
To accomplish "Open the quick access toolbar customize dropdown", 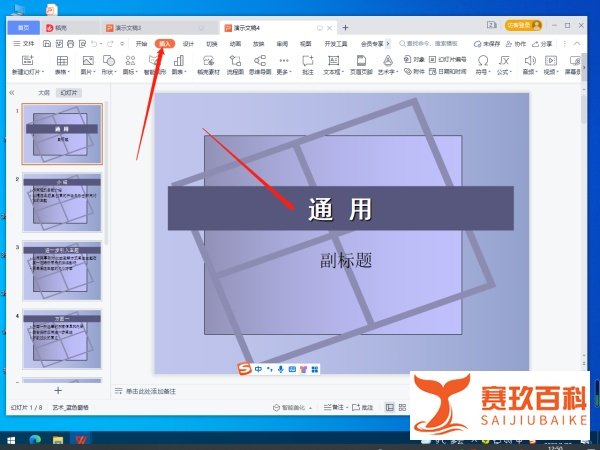I will point(122,44).
